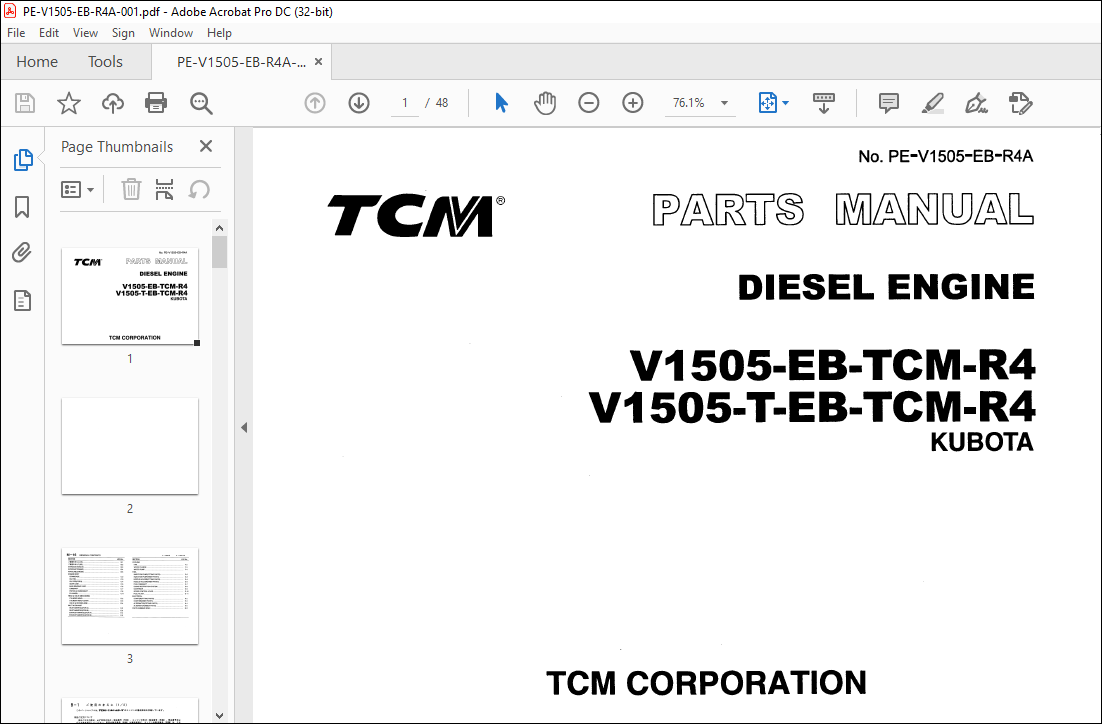1102x724 pixels.
Task: Click the stamp and edit tool icon
Action: coord(1020,103)
